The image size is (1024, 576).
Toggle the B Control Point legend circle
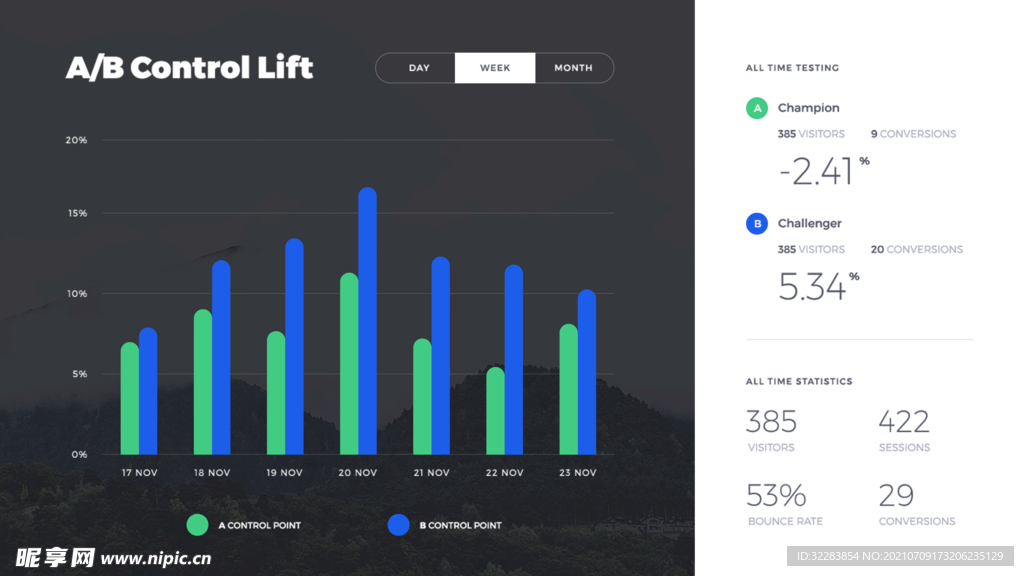click(x=399, y=525)
